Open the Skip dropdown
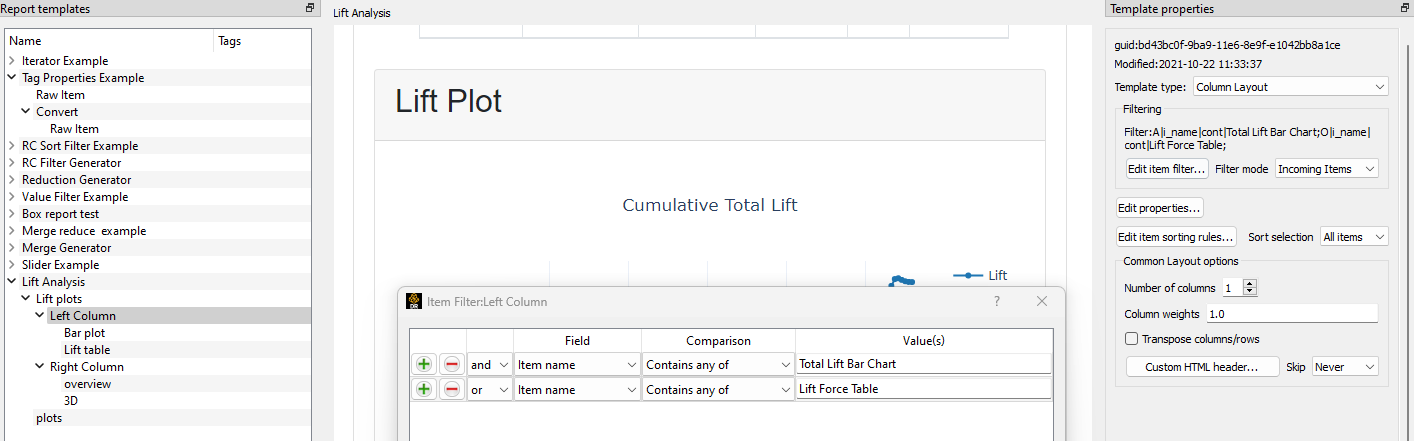This screenshot has width=1414, height=441. click(x=1345, y=367)
